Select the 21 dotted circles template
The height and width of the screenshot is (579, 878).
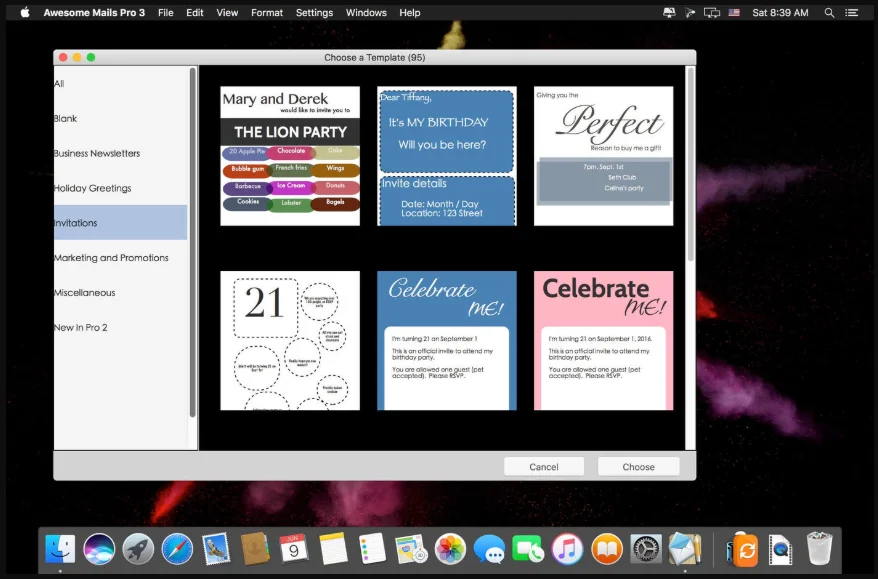[x=290, y=340]
